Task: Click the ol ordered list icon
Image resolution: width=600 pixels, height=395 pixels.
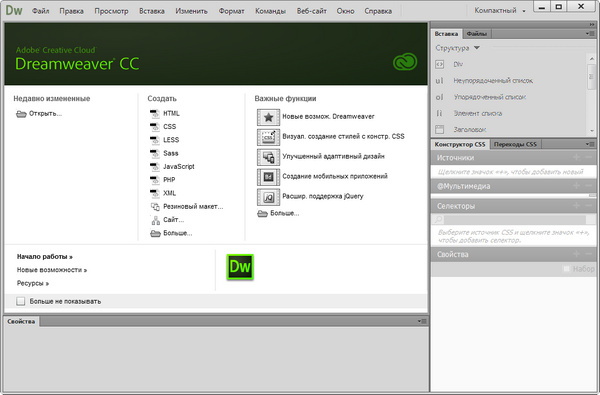Action: tap(439, 97)
